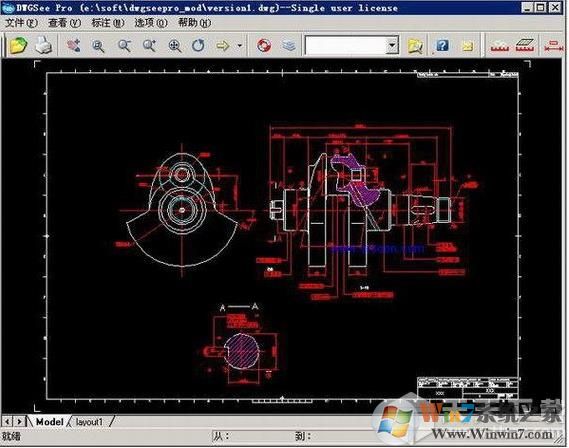Select the red ruler measure tool
Image resolution: width=569 pixels, height=448 pixels.
click(500, 46)
